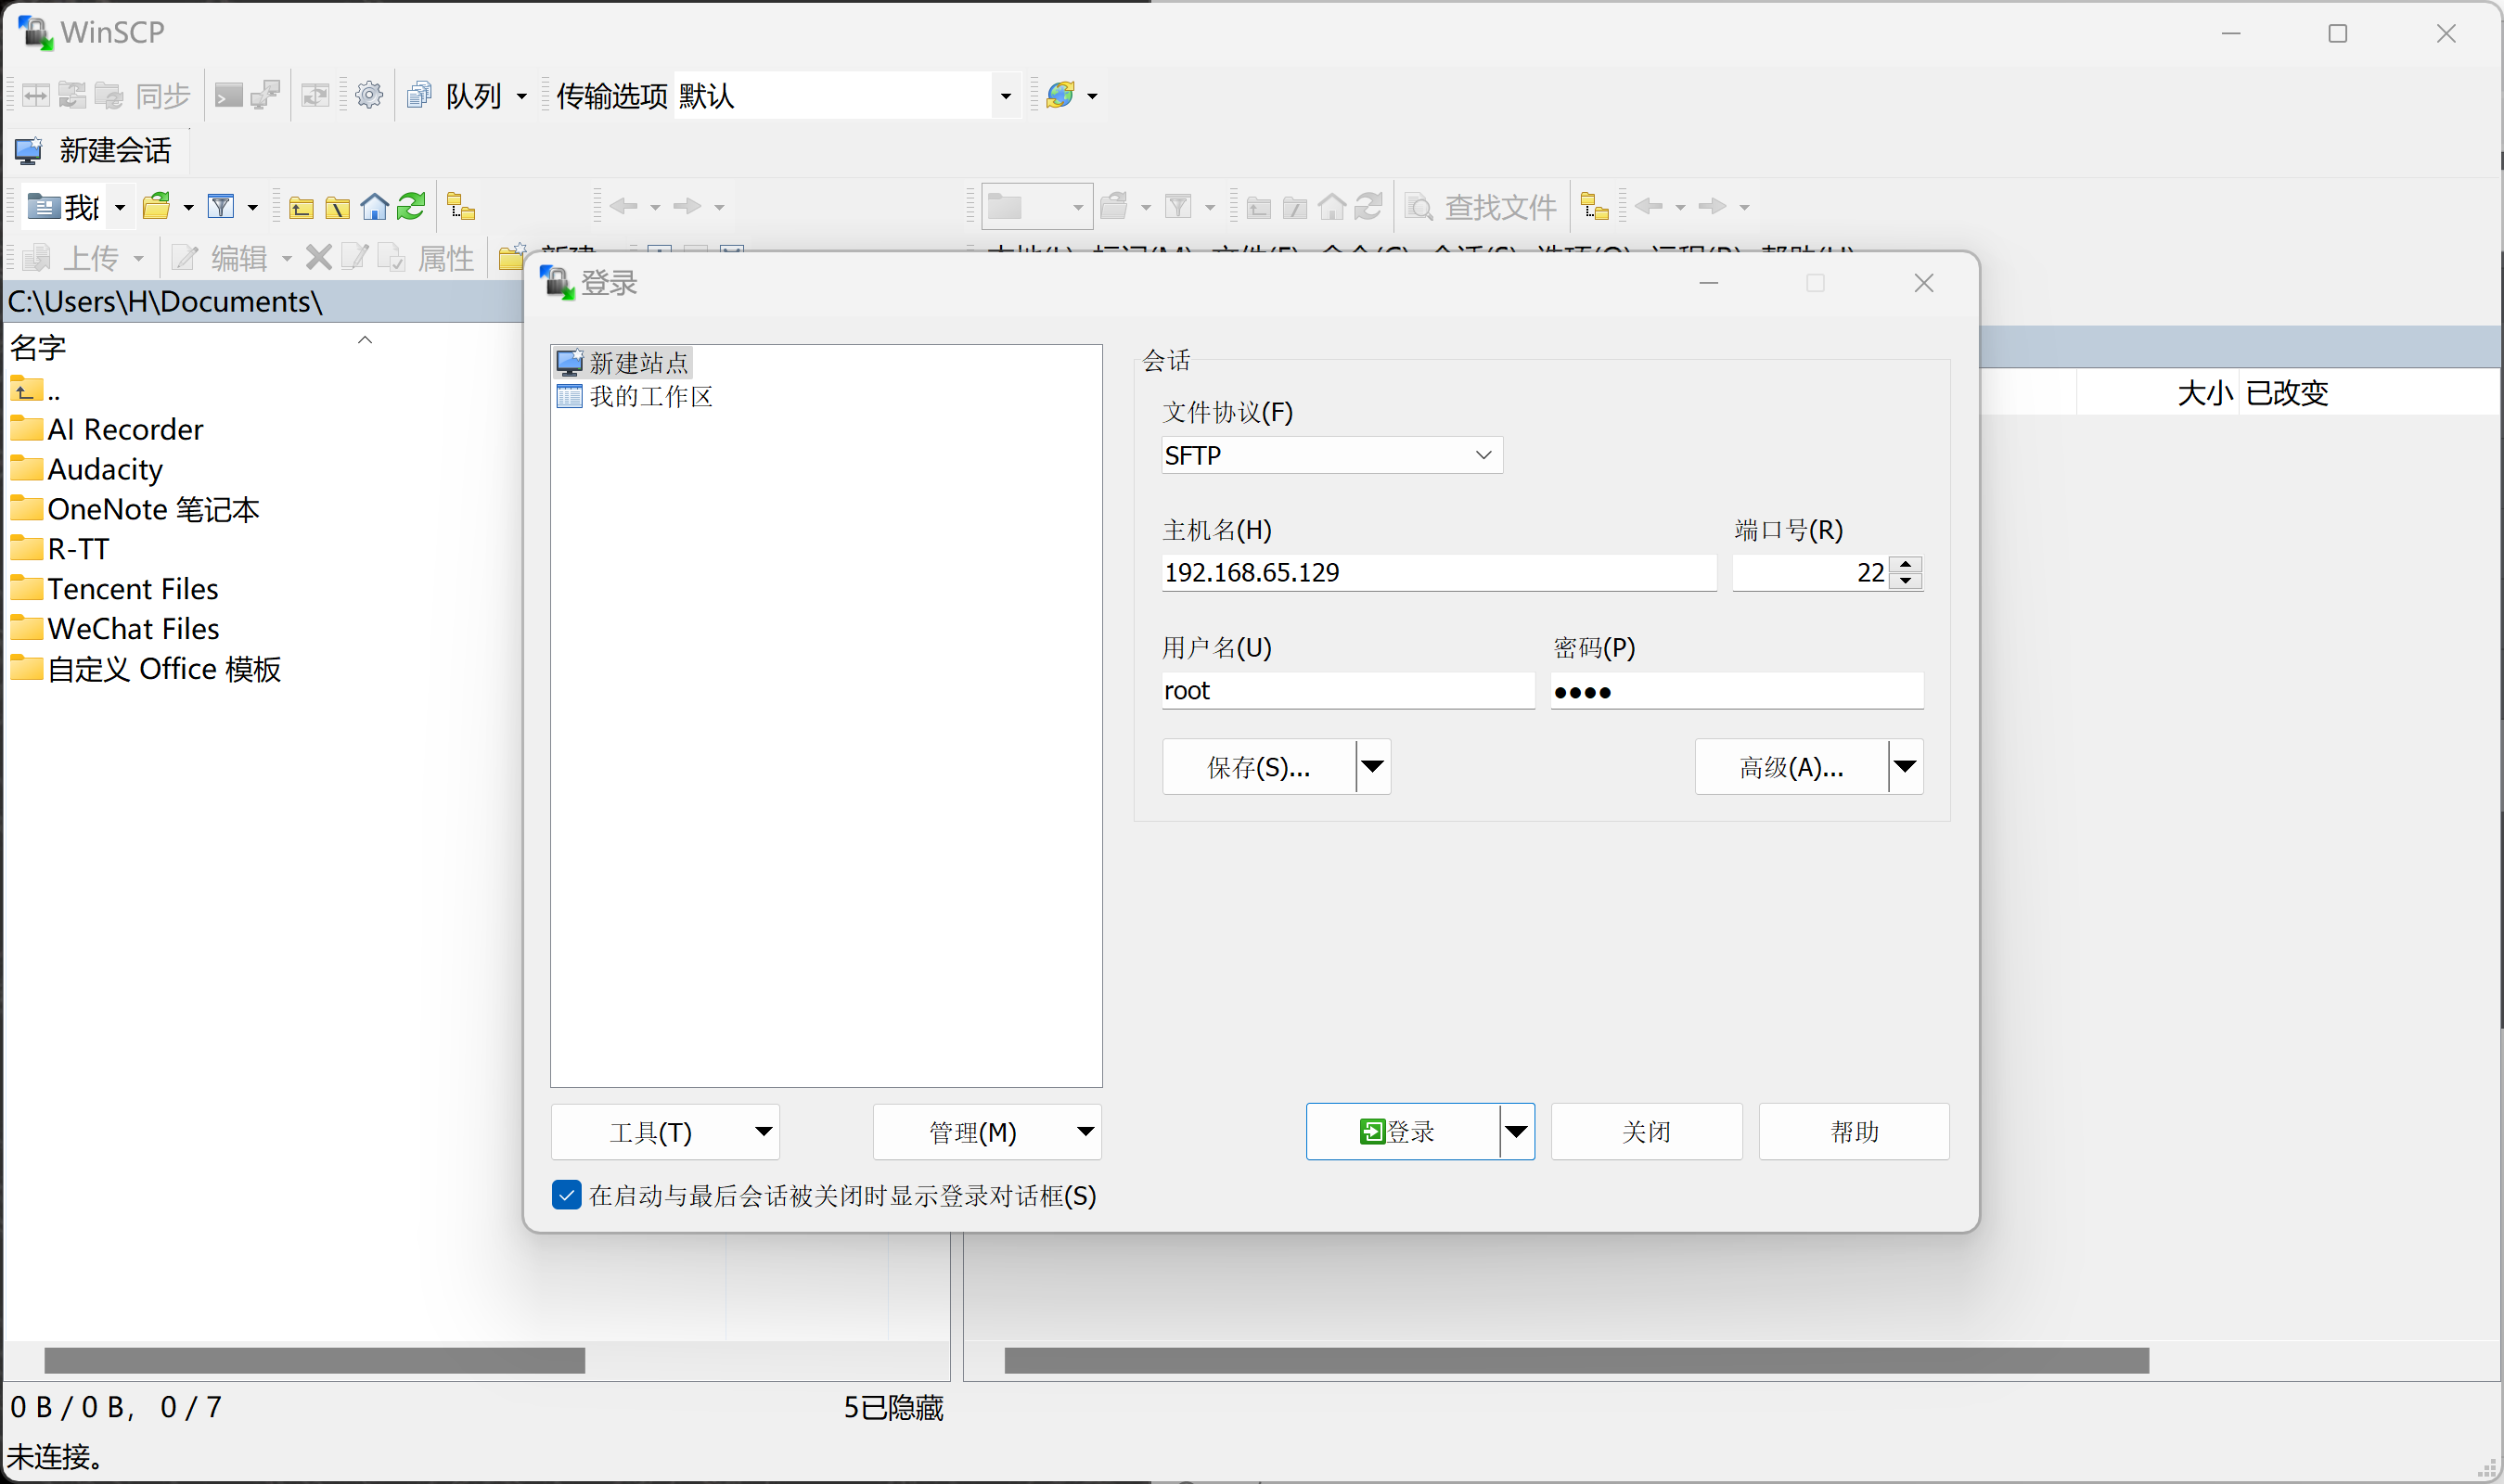The height and width of the screenshot is (1484, 2504).
Task: Click the 主机名 field with 192.168.65.129
Action: click(1438, 572)
